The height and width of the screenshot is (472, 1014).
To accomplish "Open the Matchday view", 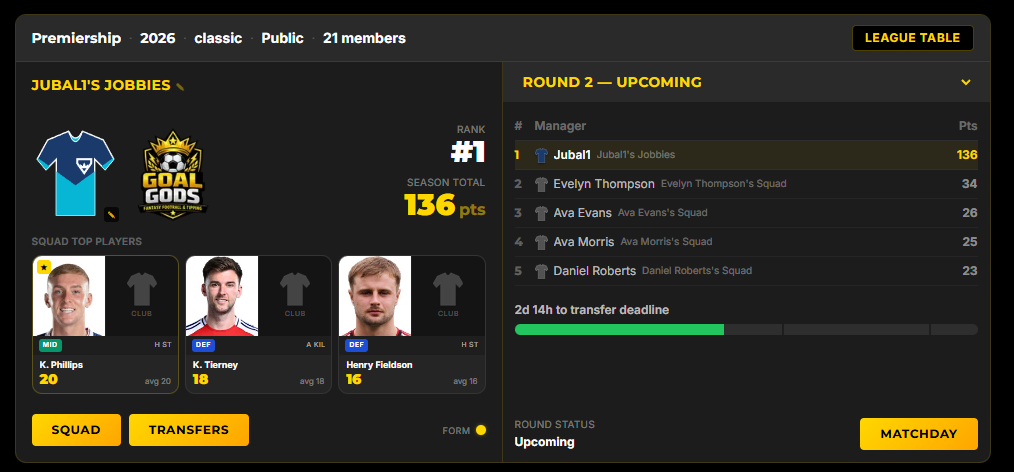I will pyautogui.click(x=918, y=434).
